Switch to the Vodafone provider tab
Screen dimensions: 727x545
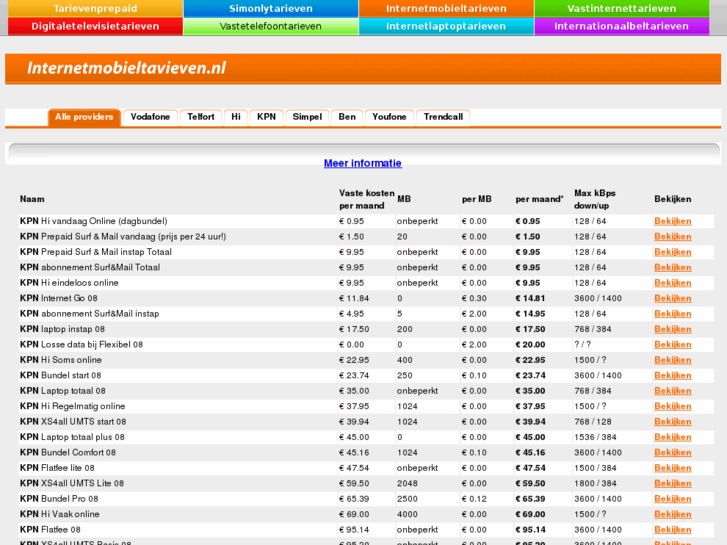click(150, 117)
